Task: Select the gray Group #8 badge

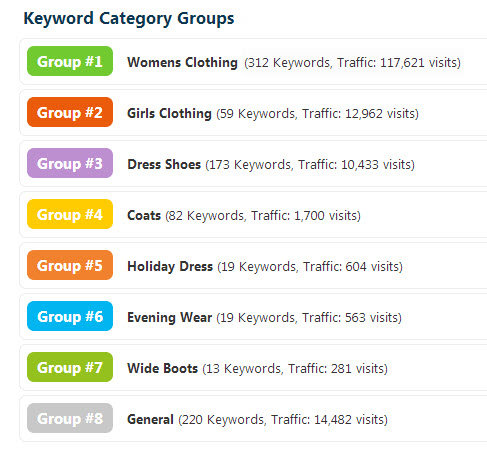Action: click(70, 418)
